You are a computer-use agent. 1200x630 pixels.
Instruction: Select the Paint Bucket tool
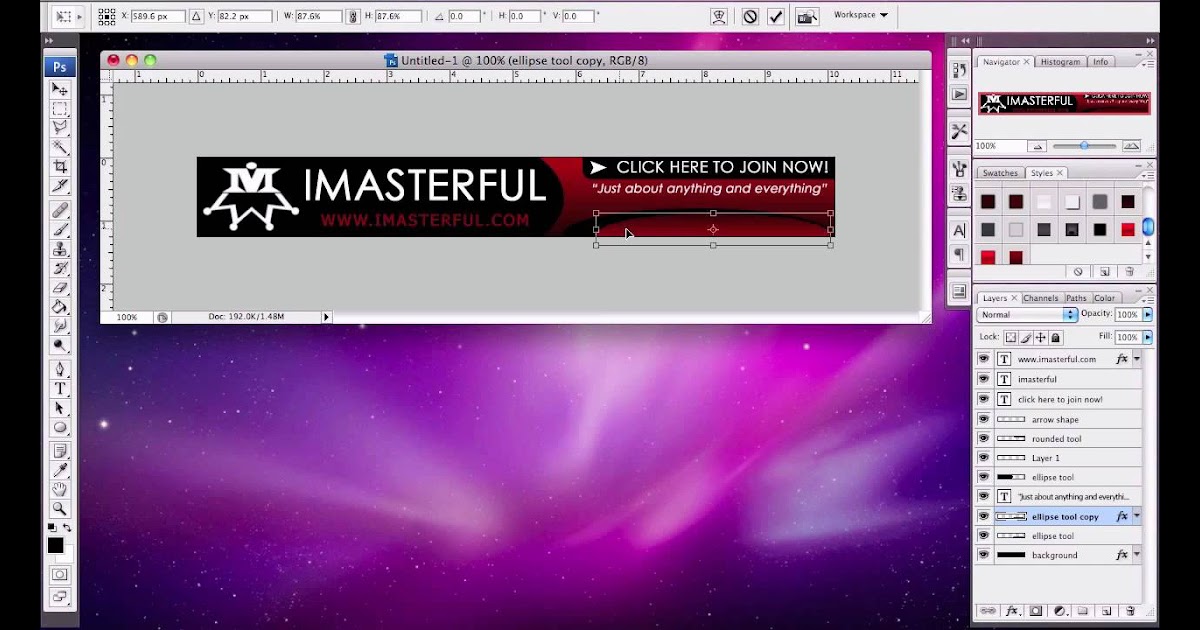(60, 307)
